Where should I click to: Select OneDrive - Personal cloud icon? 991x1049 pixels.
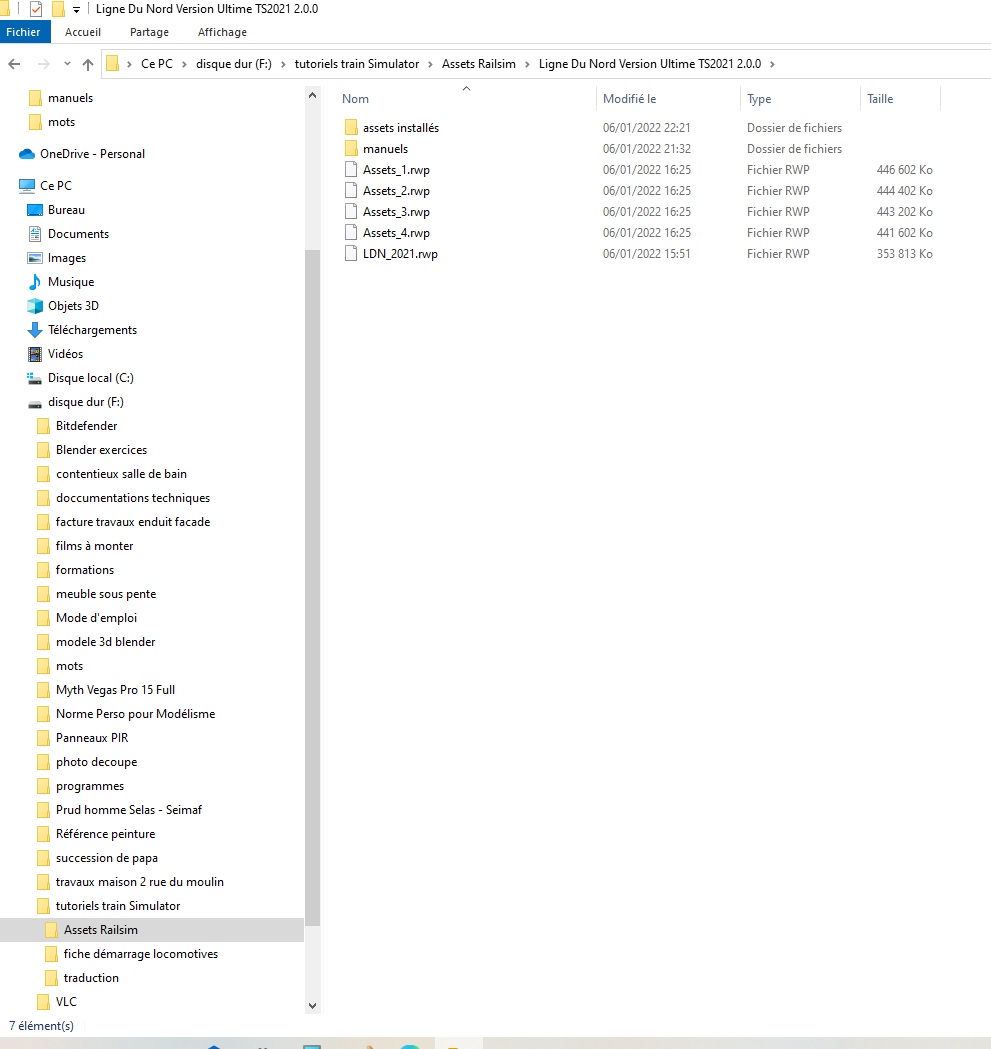pyautogui.click(x=27, y=154)
